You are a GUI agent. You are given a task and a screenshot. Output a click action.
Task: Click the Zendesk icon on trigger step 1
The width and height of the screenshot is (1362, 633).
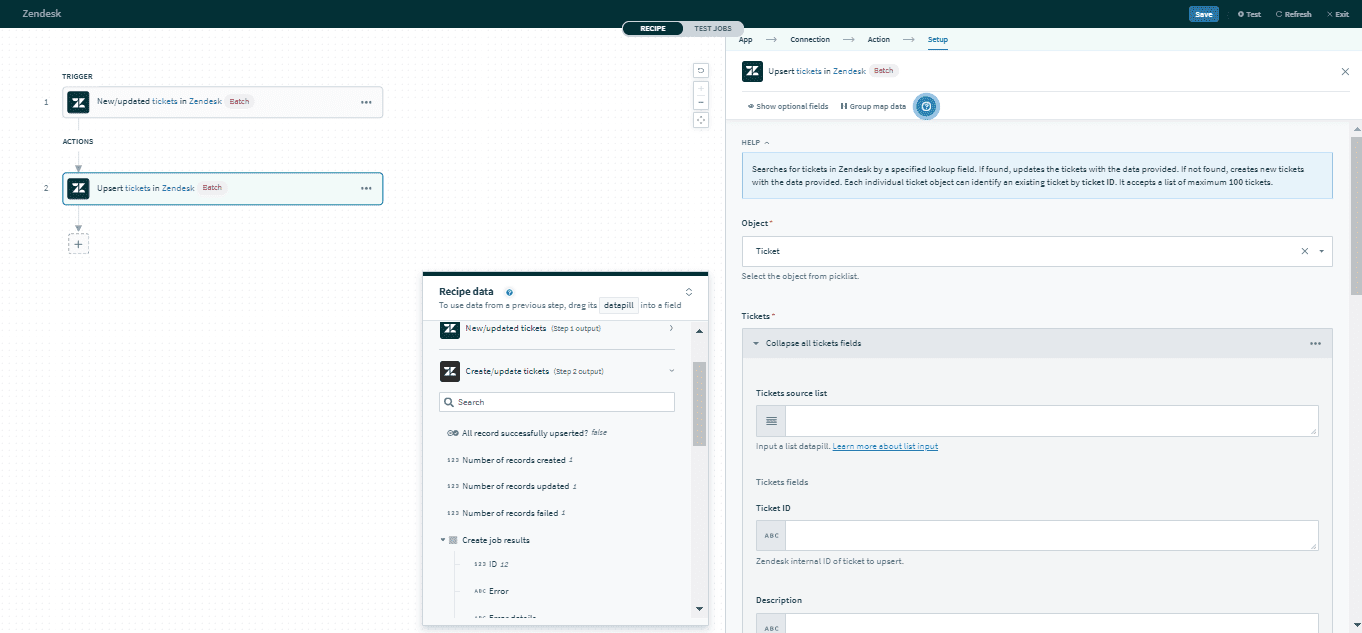[x=78, y=101]
